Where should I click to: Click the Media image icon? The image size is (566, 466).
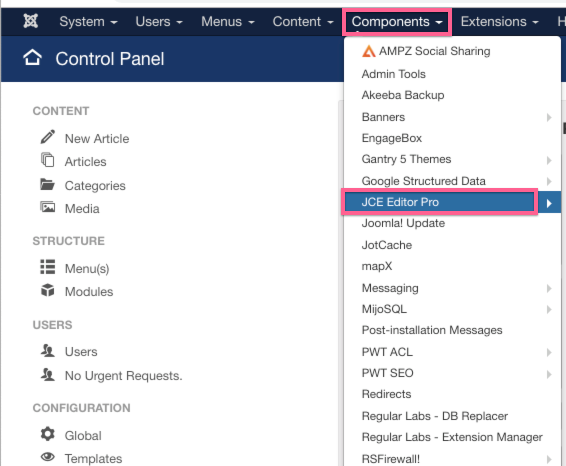point(48,207)
